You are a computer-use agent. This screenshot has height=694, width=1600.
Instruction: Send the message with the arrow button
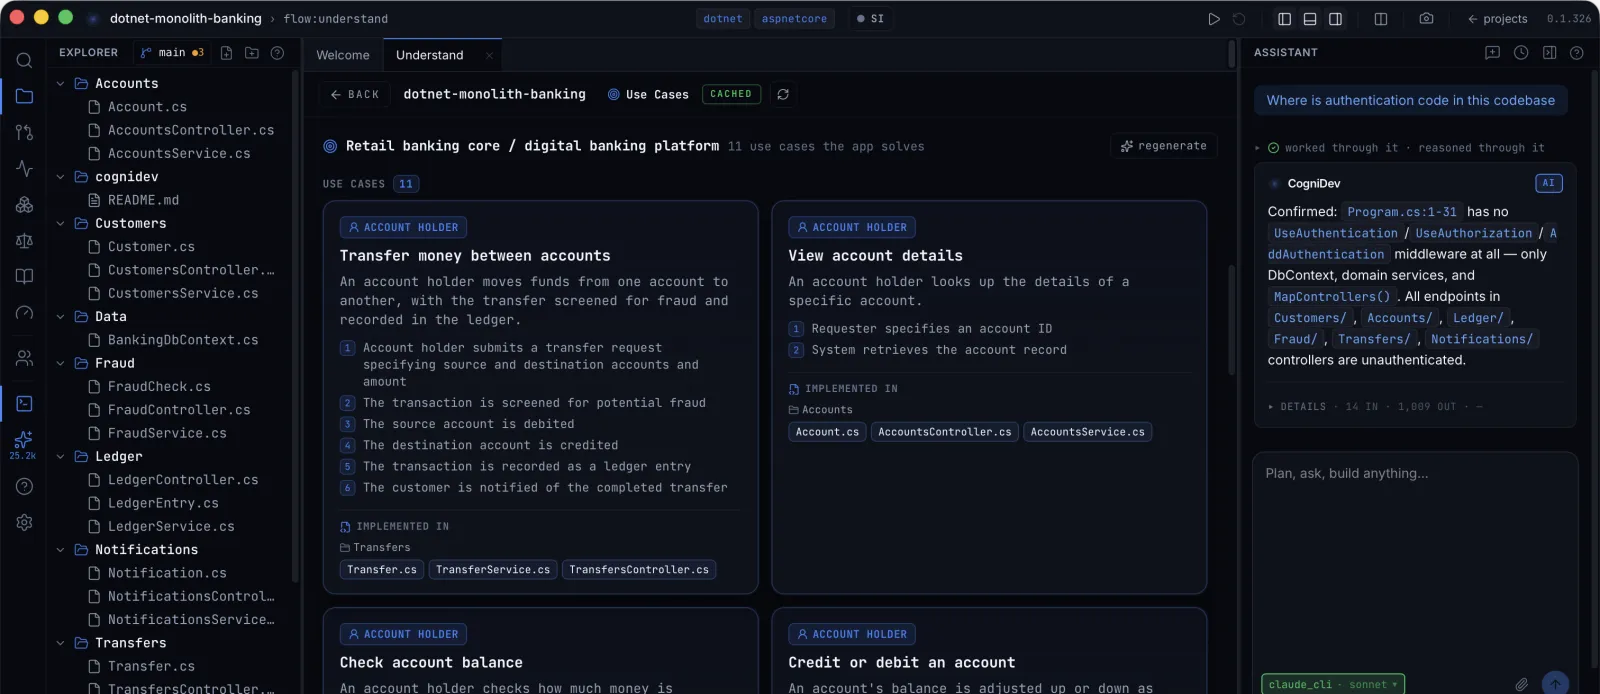tap(1555, 684)
